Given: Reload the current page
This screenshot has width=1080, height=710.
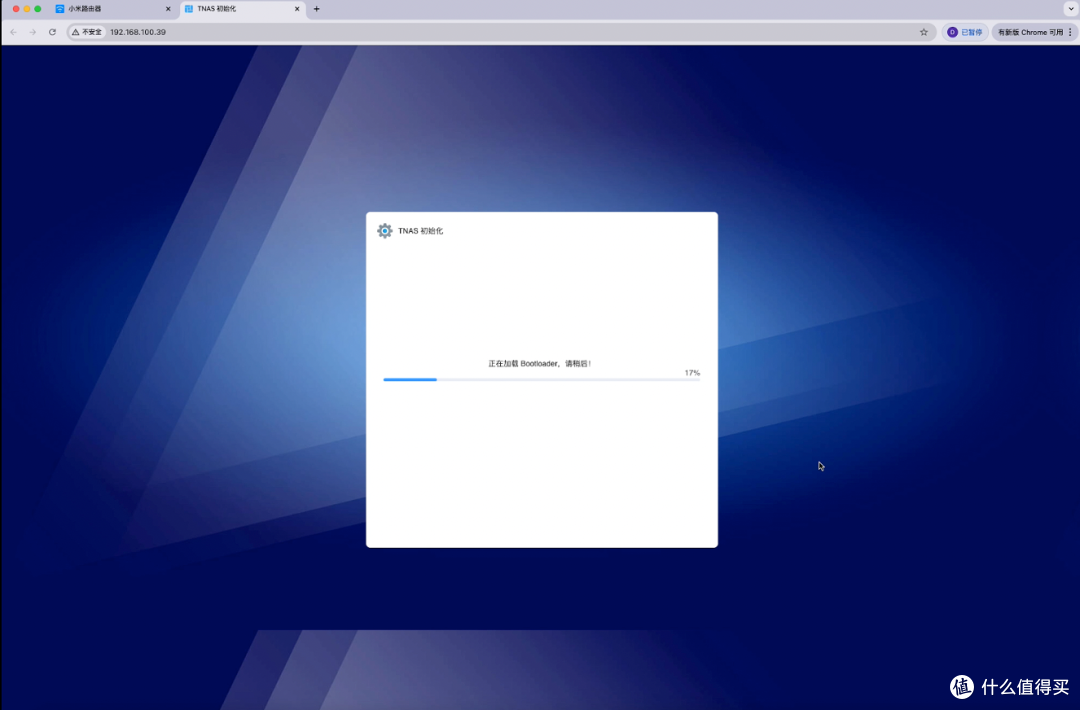Looking at the screenshot, I should pos(52,32).
